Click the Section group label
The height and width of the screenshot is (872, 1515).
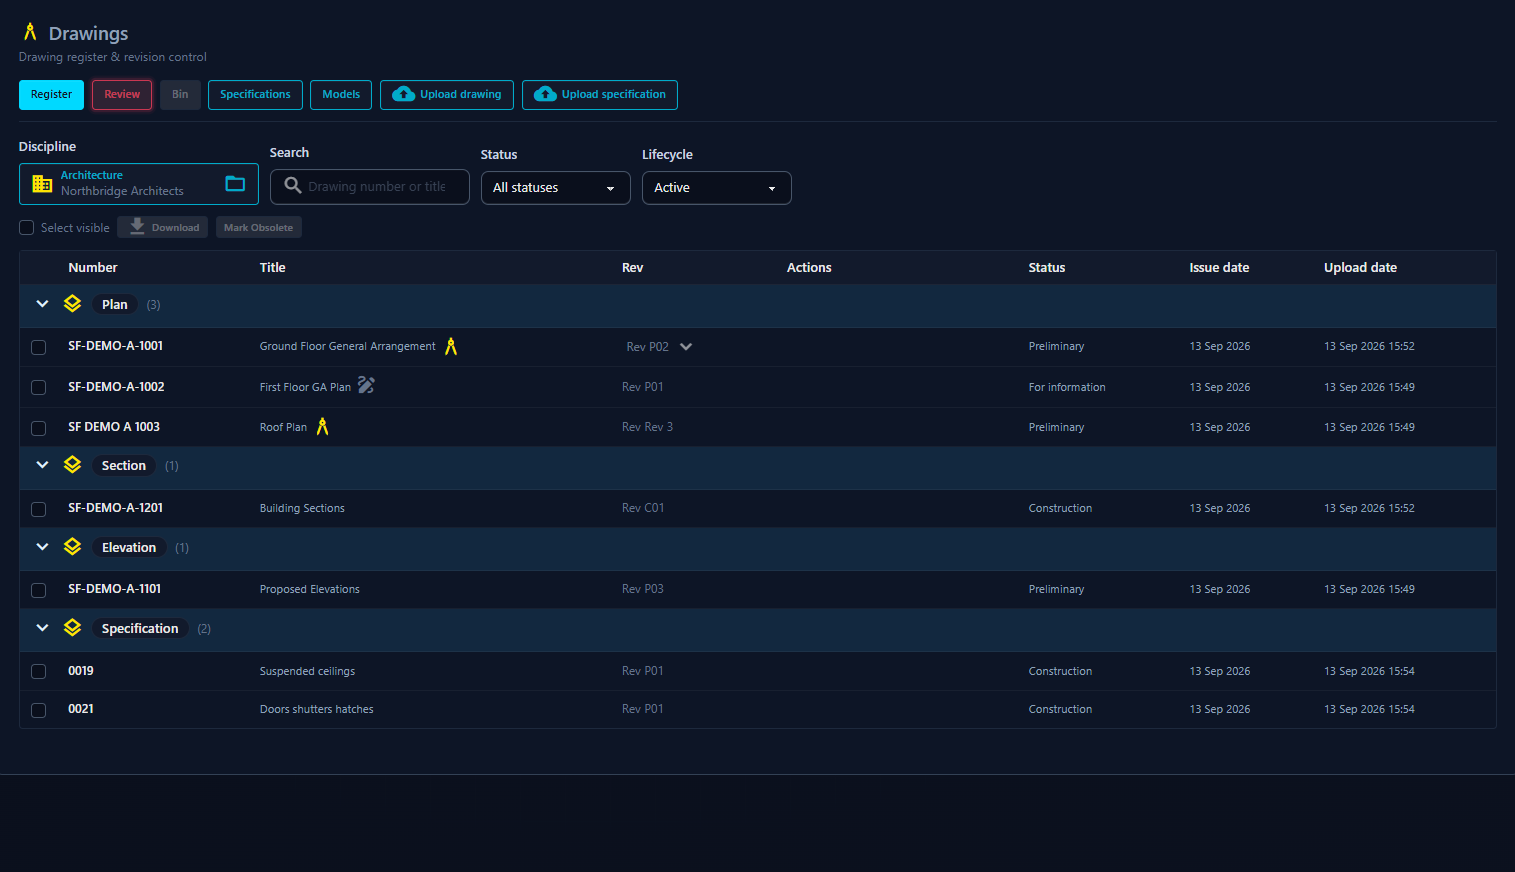tap(124, 466)
